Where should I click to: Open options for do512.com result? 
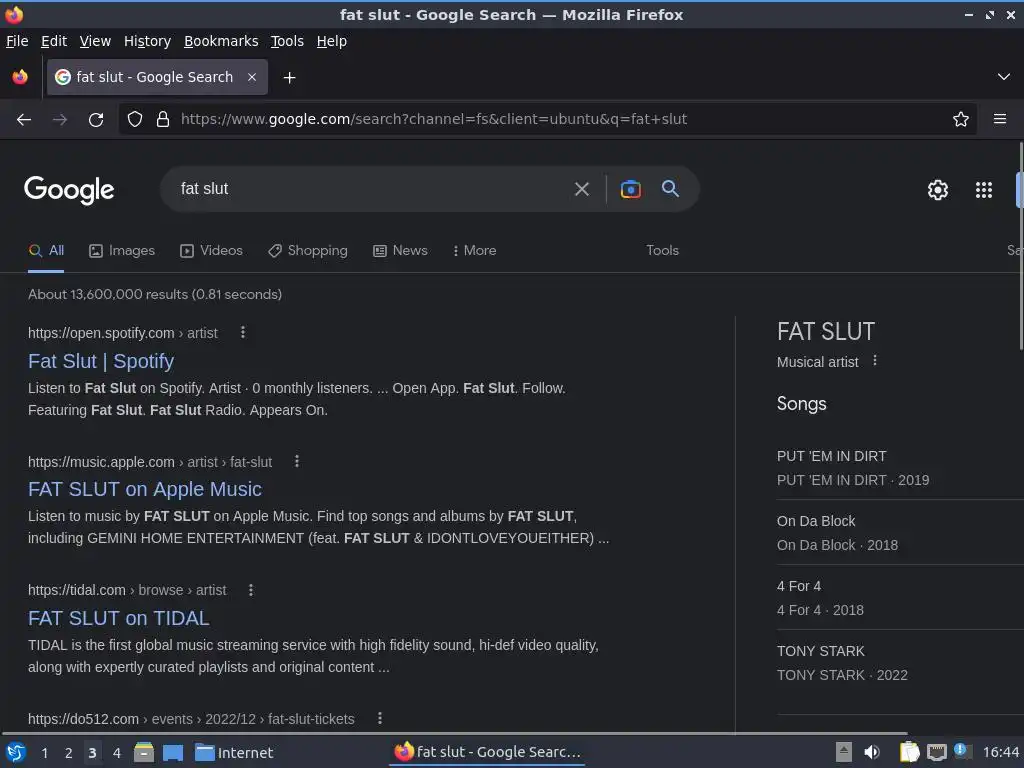379,718
